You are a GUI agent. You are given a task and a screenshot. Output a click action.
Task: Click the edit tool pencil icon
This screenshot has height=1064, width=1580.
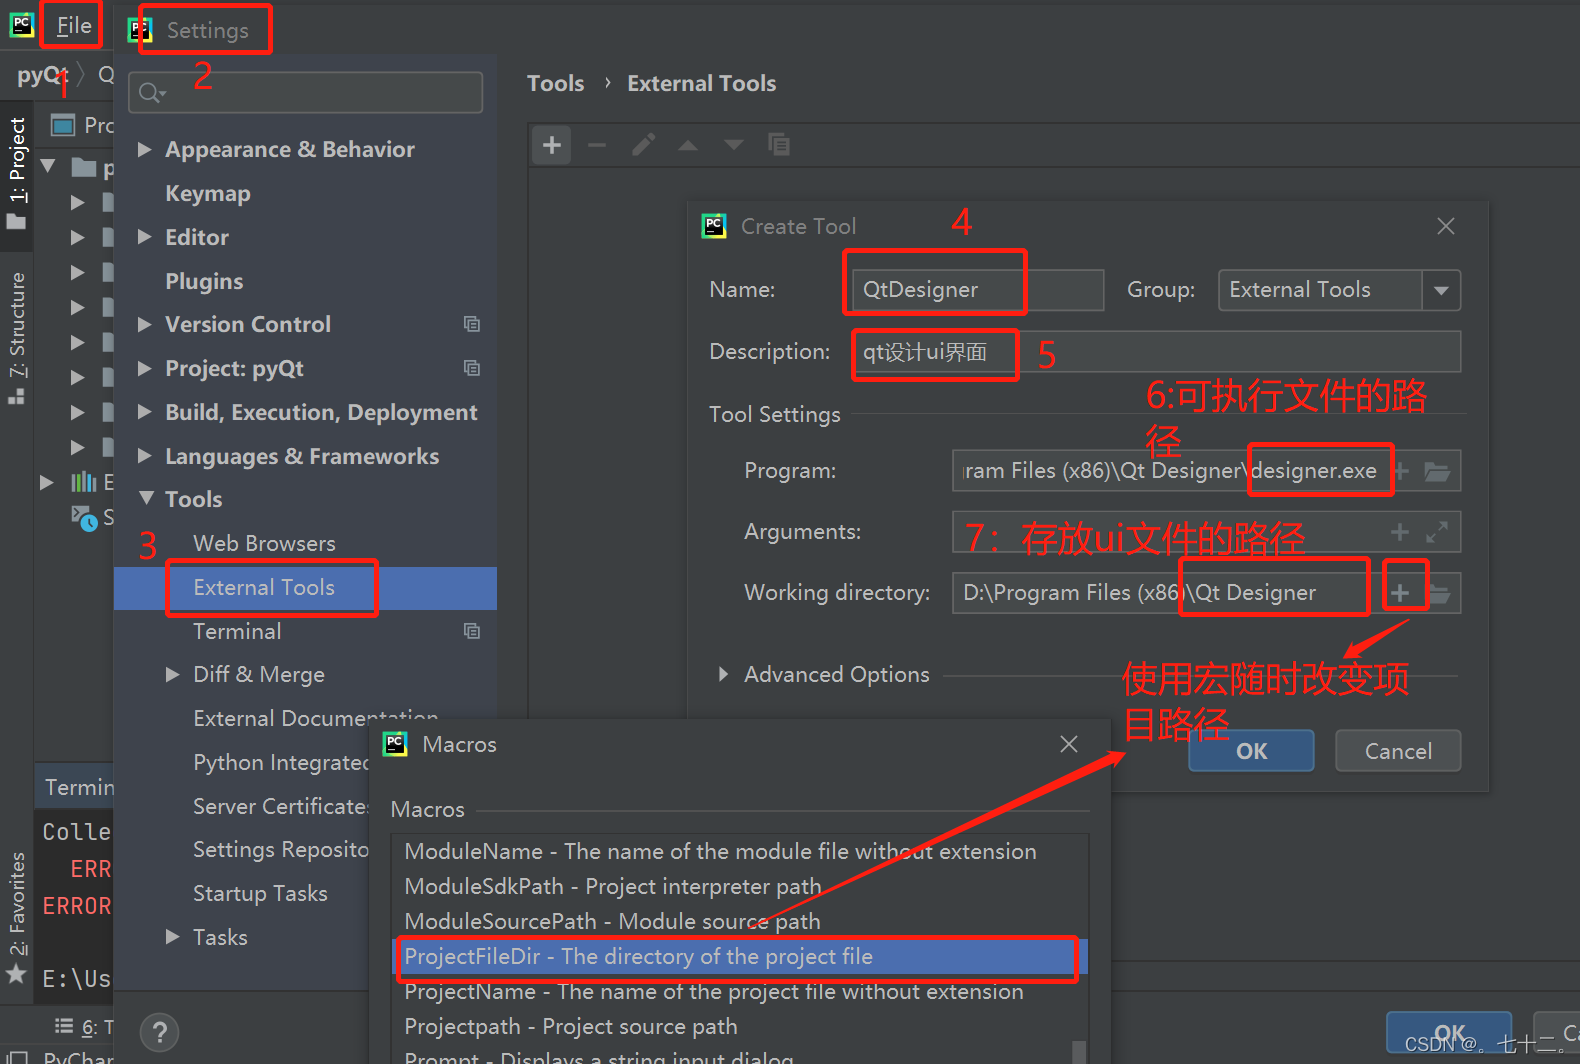pos(643,145)
